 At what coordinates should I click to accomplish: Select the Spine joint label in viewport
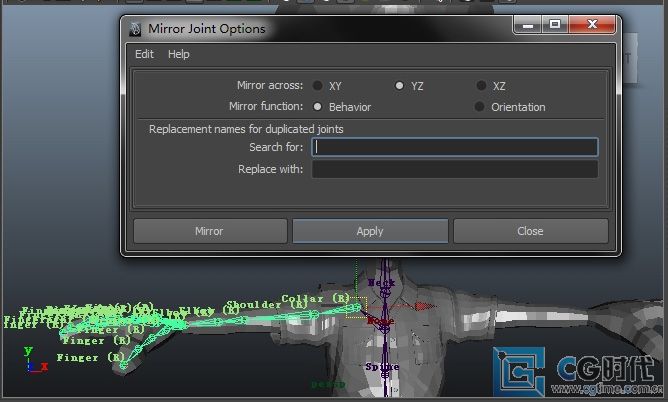[x=382, y=366]
